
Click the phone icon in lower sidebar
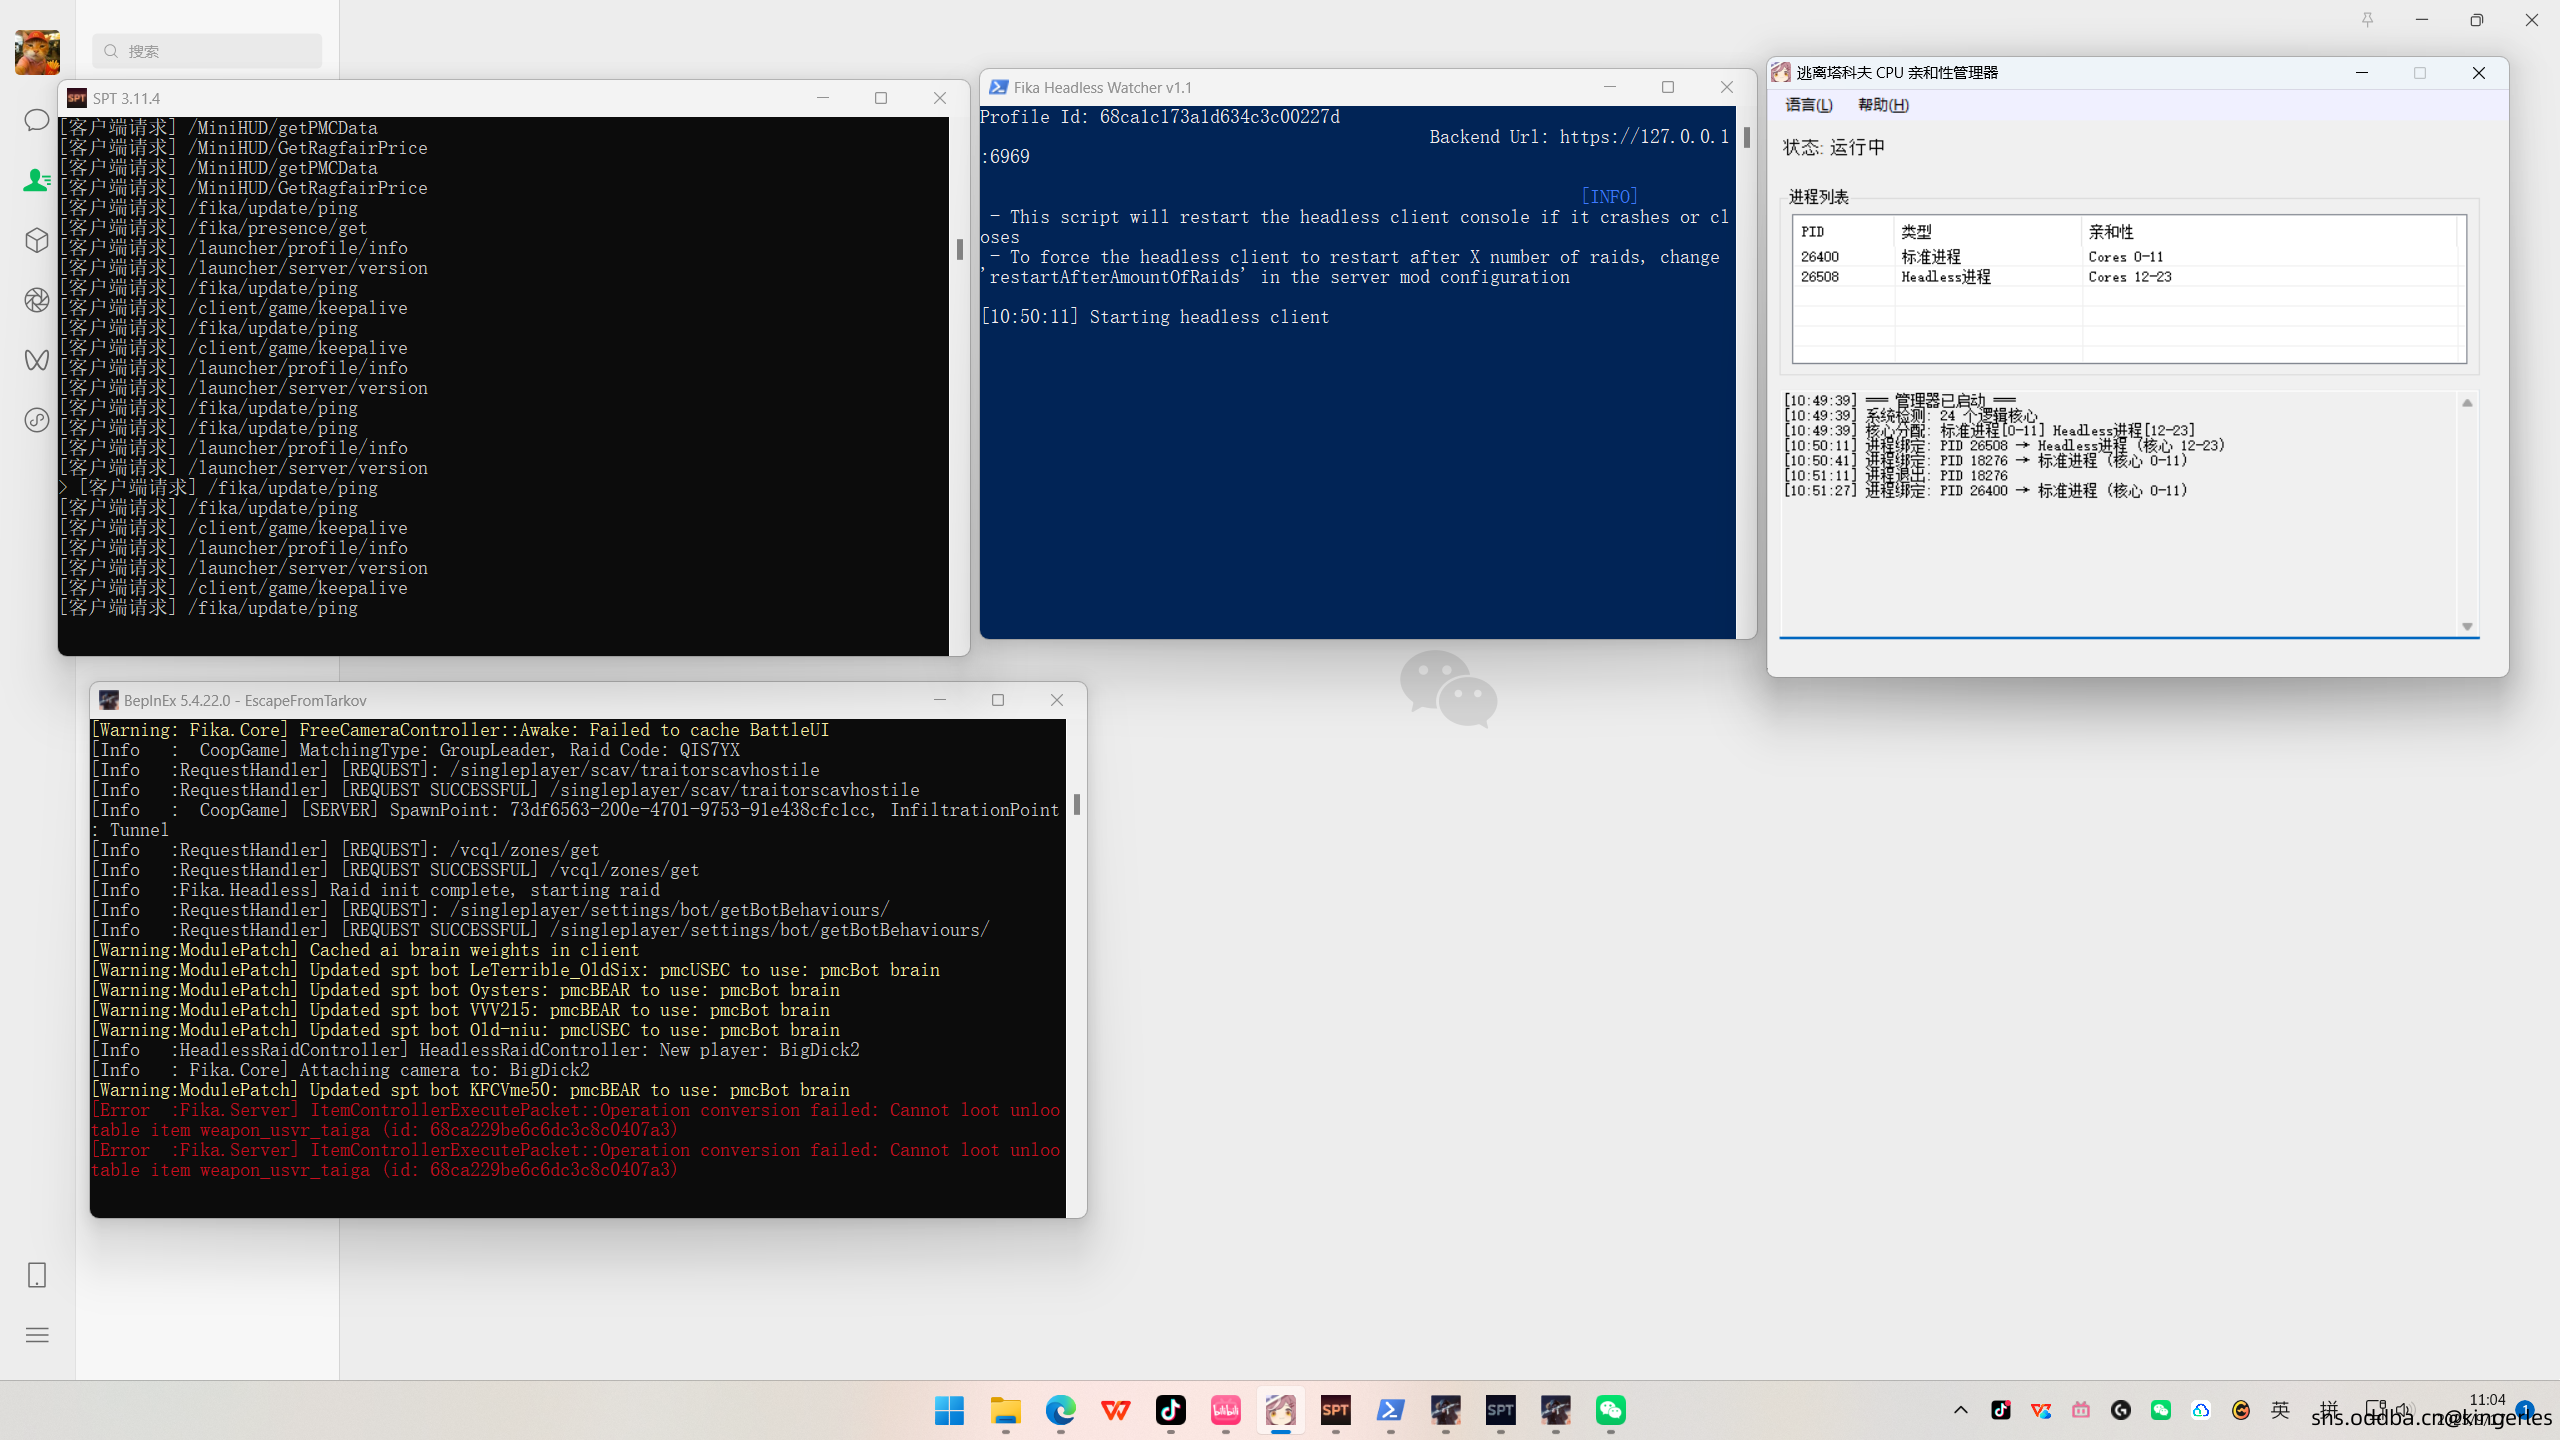(x=37, y=1275)
